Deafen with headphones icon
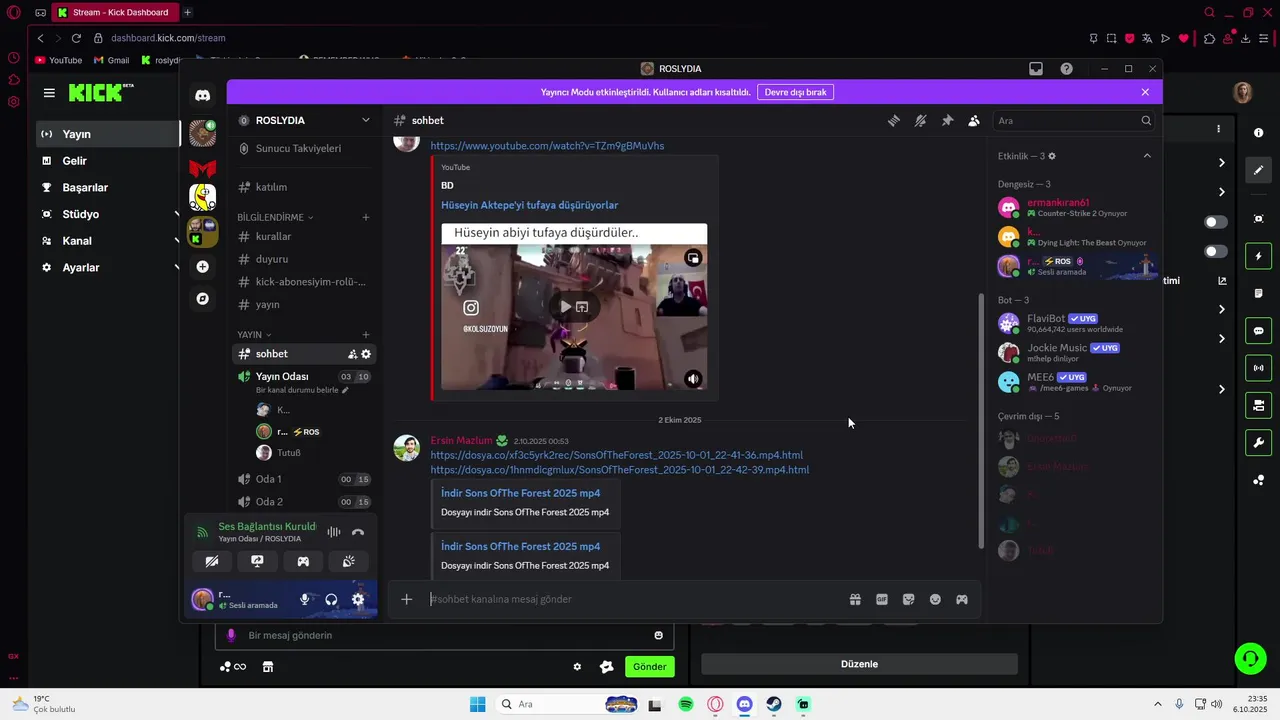The image size is (1280, 720). coord(331,599)
